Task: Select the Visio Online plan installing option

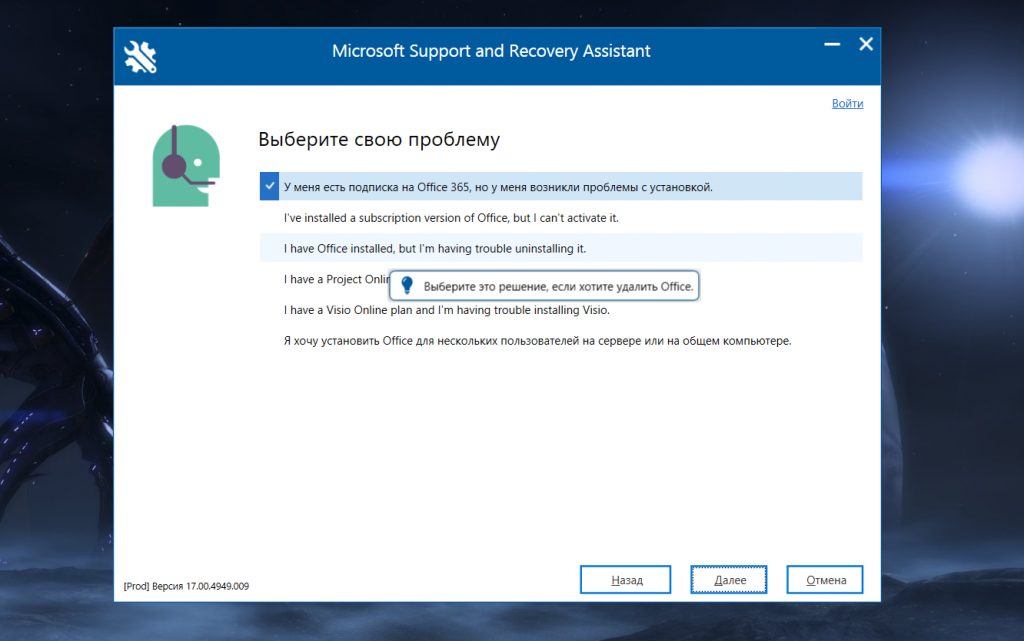Action: (561, 309)
